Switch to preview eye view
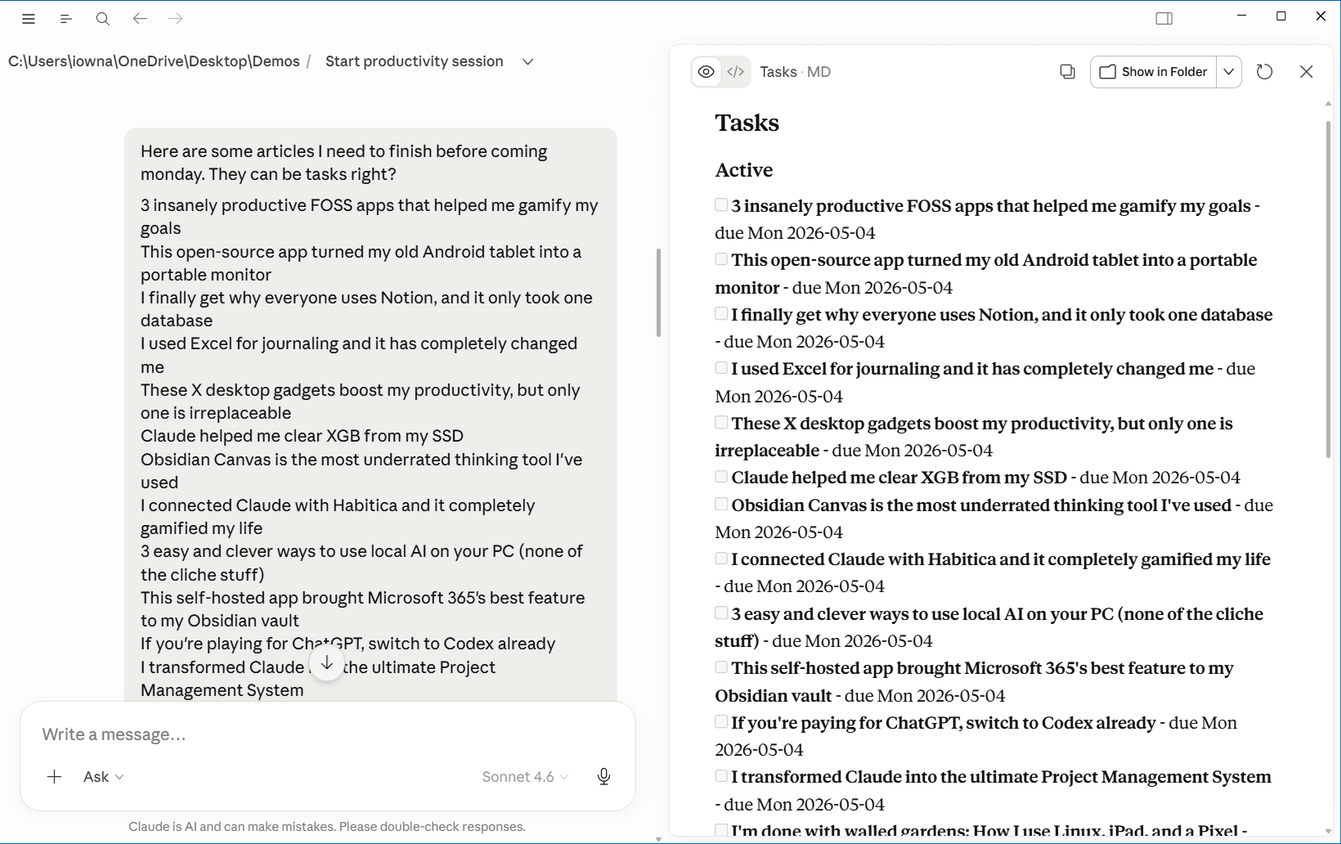This screenshot has width=1341, height=844. click(706, 72)
